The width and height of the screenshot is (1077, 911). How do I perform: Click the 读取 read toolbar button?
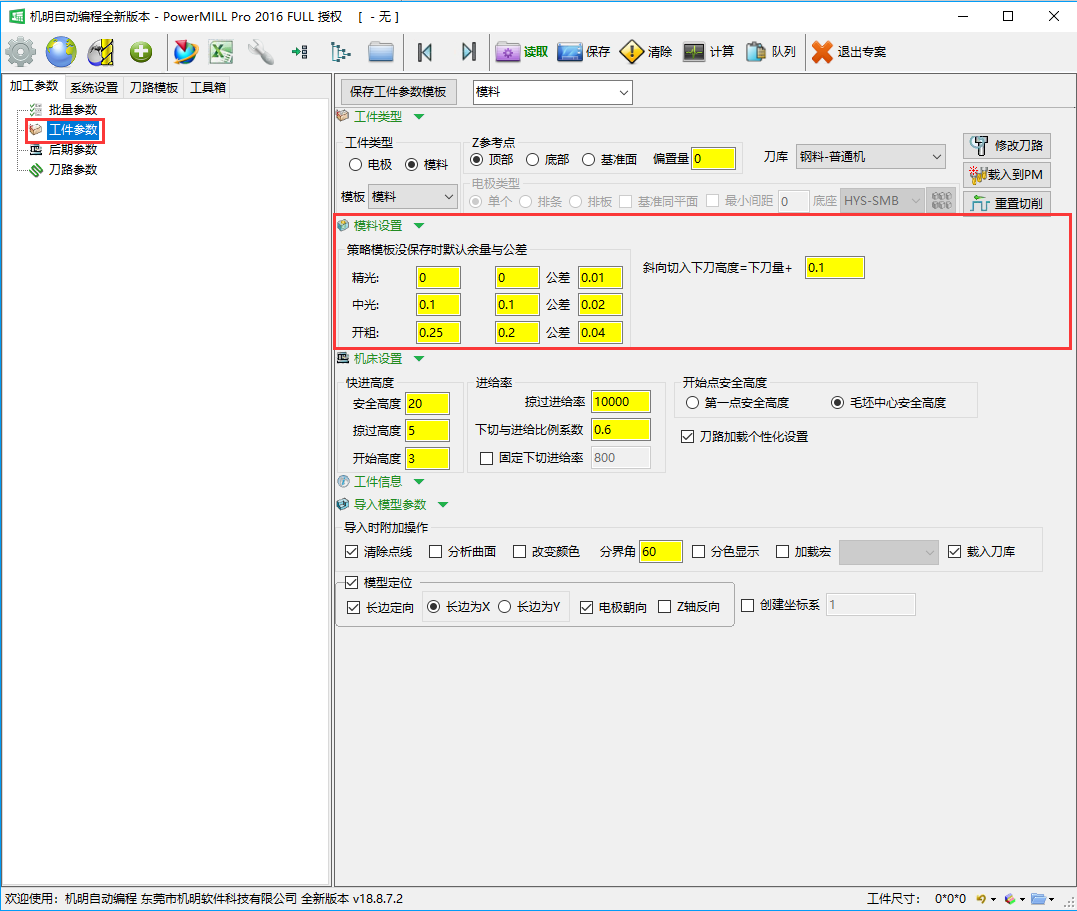(x=521, y=52)
